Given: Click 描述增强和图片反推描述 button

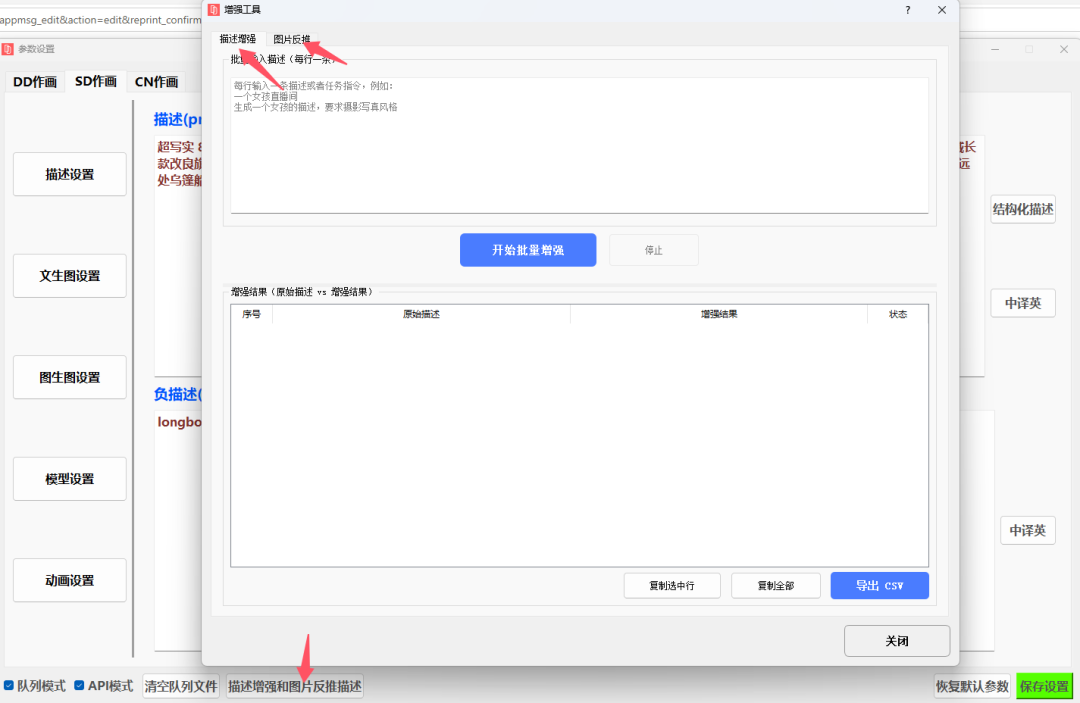Looking at the screenshot, I should pos(295,686).
